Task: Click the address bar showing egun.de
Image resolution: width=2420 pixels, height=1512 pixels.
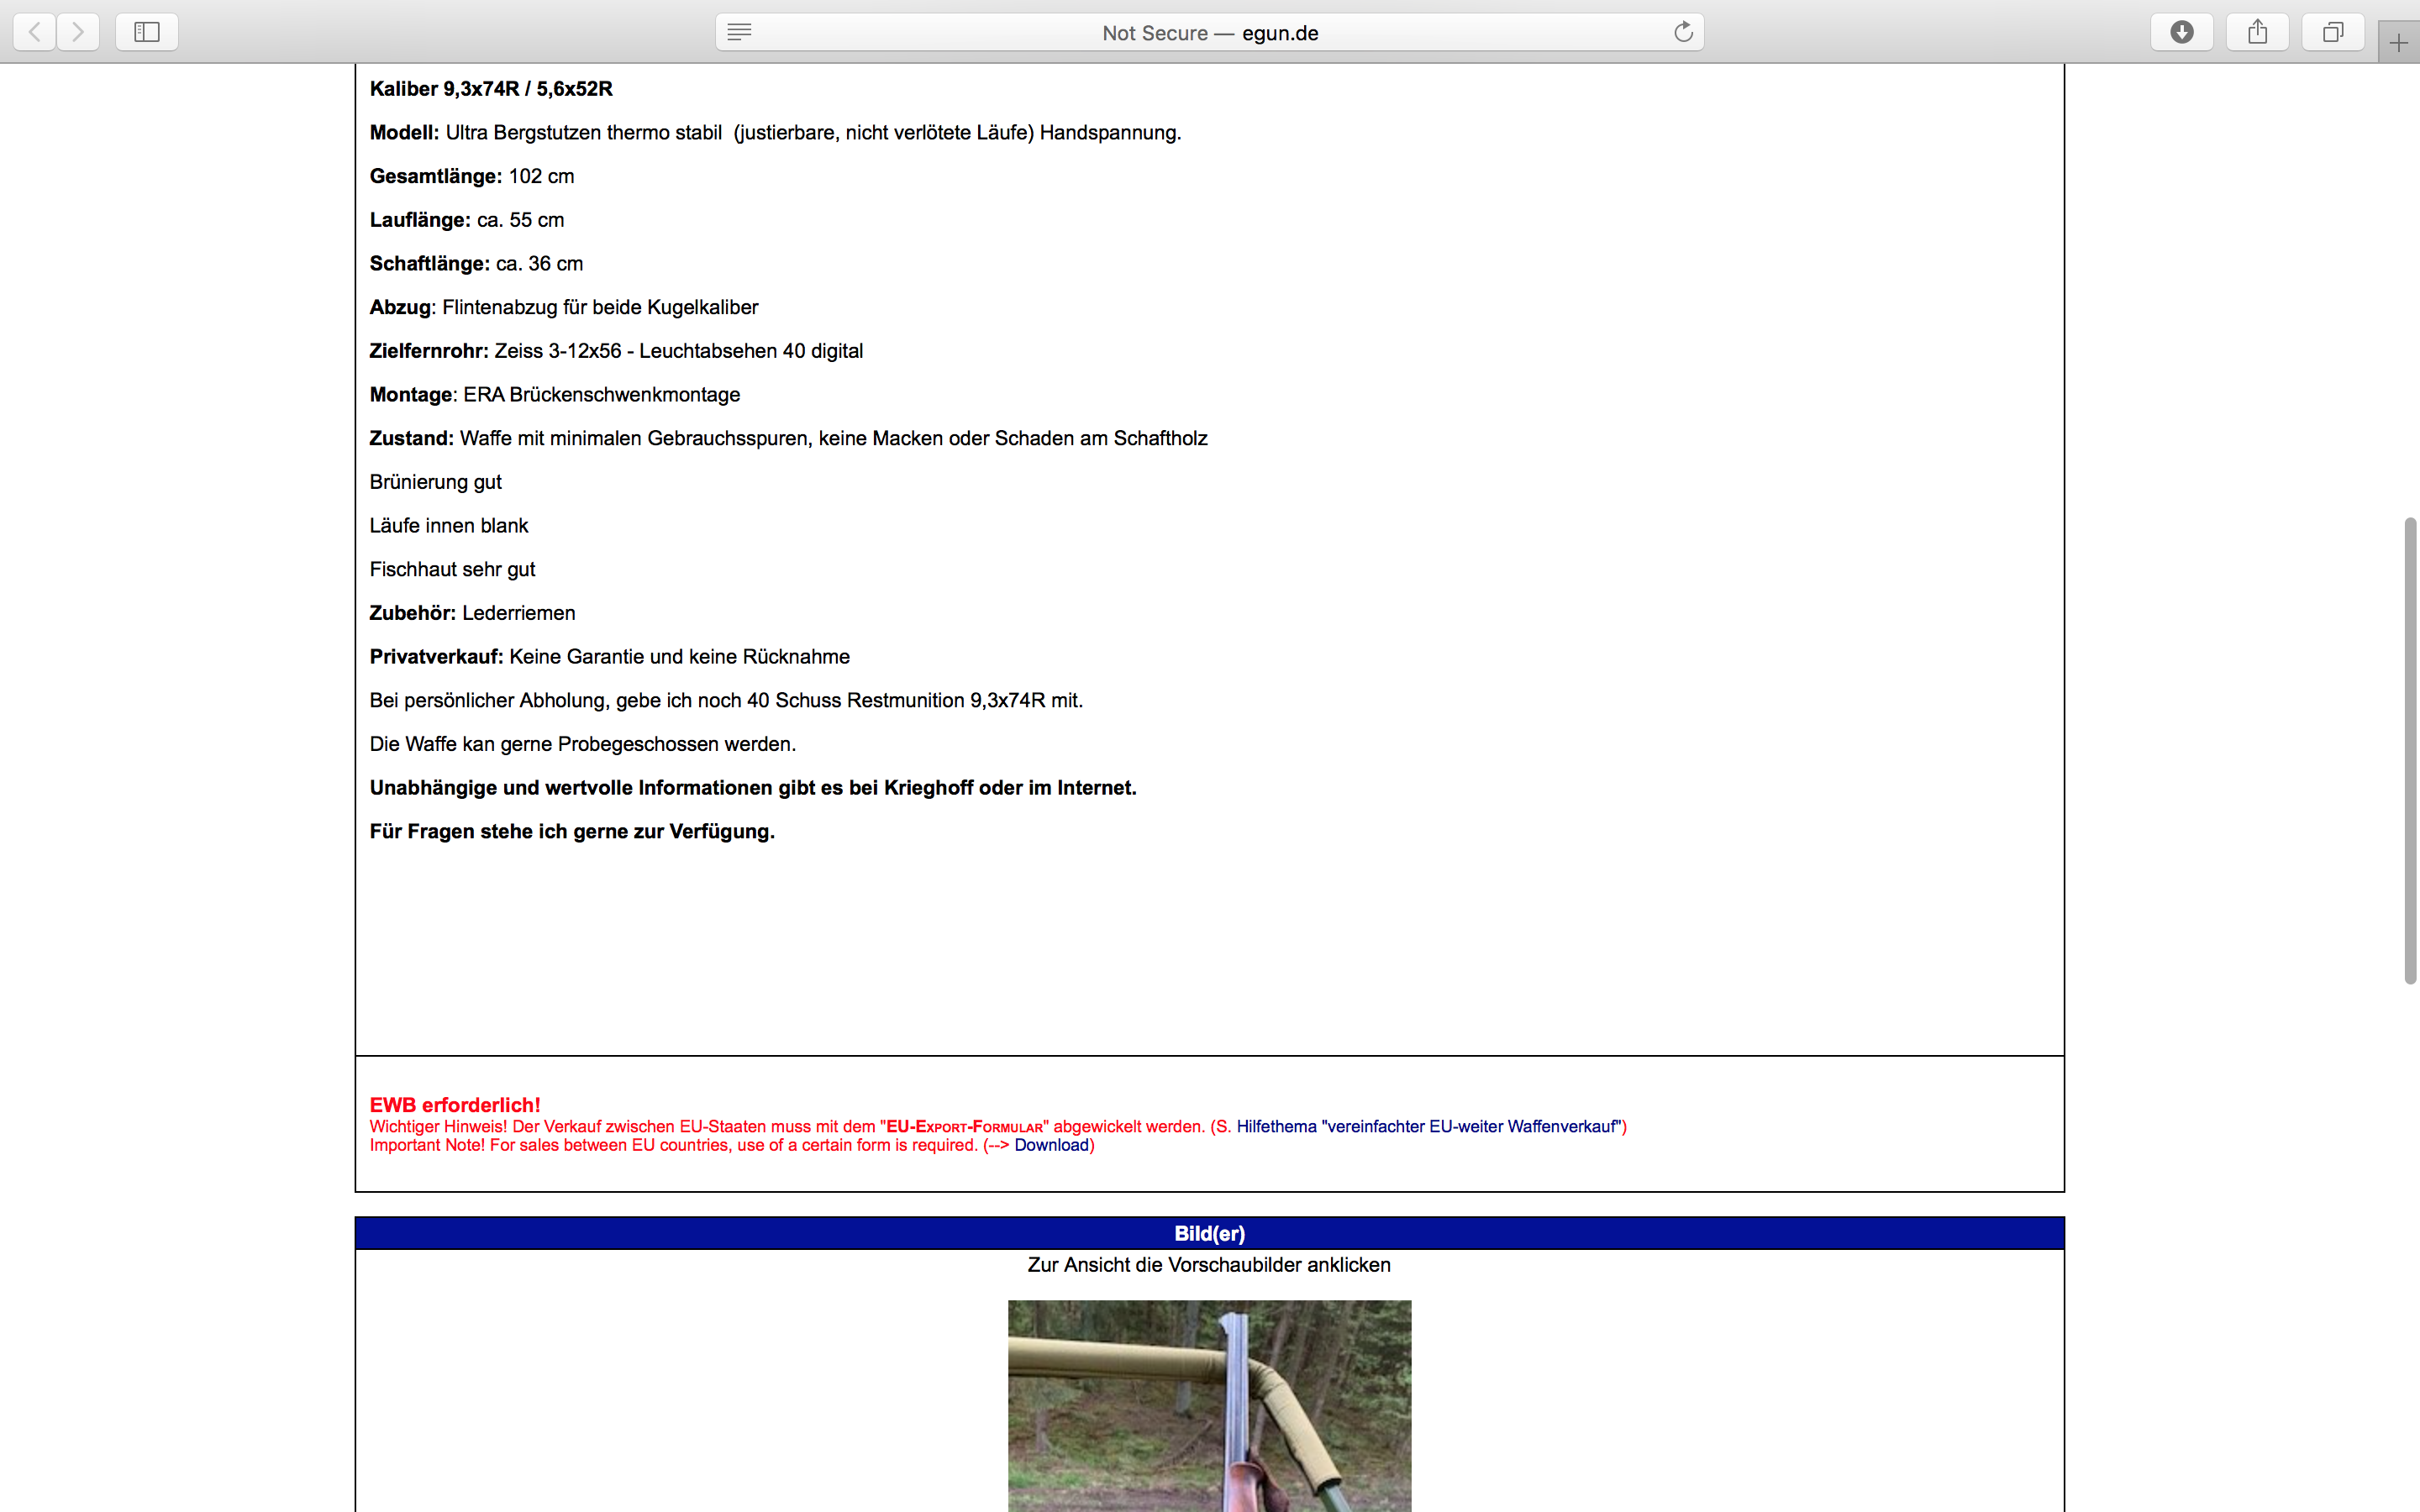Action: point(1209,32)
